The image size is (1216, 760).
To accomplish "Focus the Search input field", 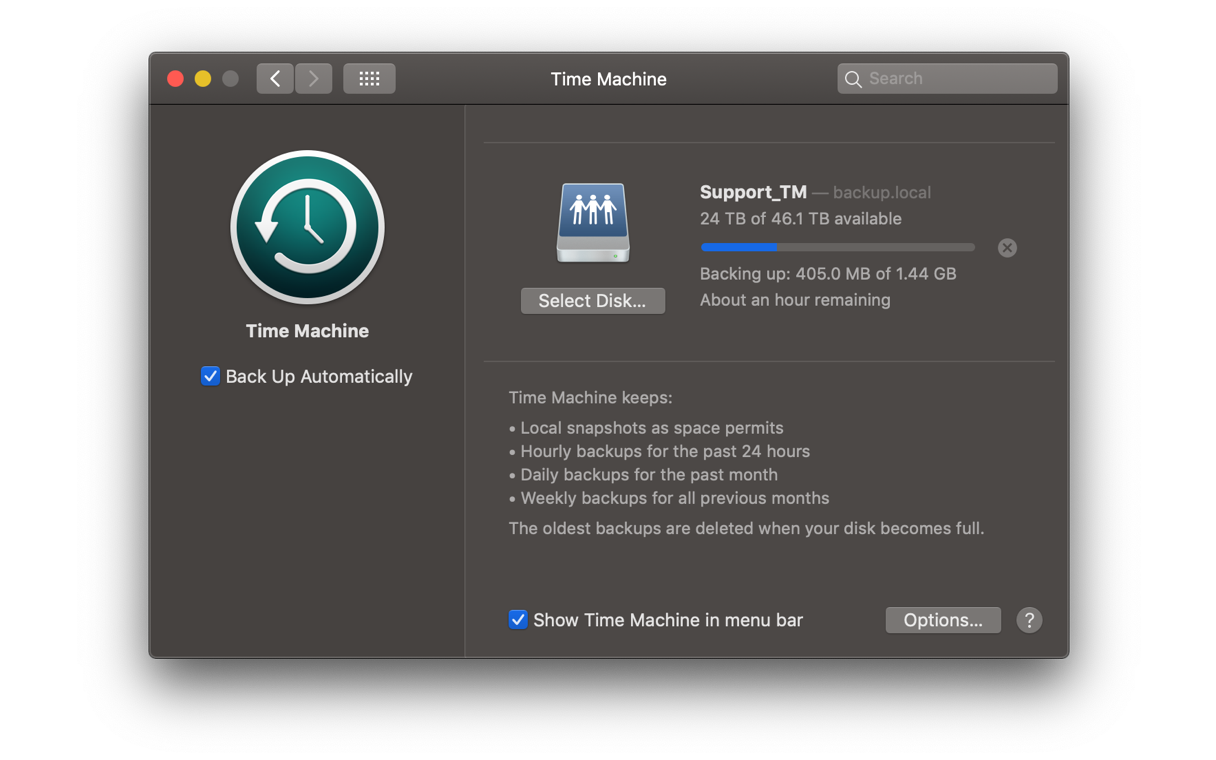I will pyautogui.click(x=947, y=78).
